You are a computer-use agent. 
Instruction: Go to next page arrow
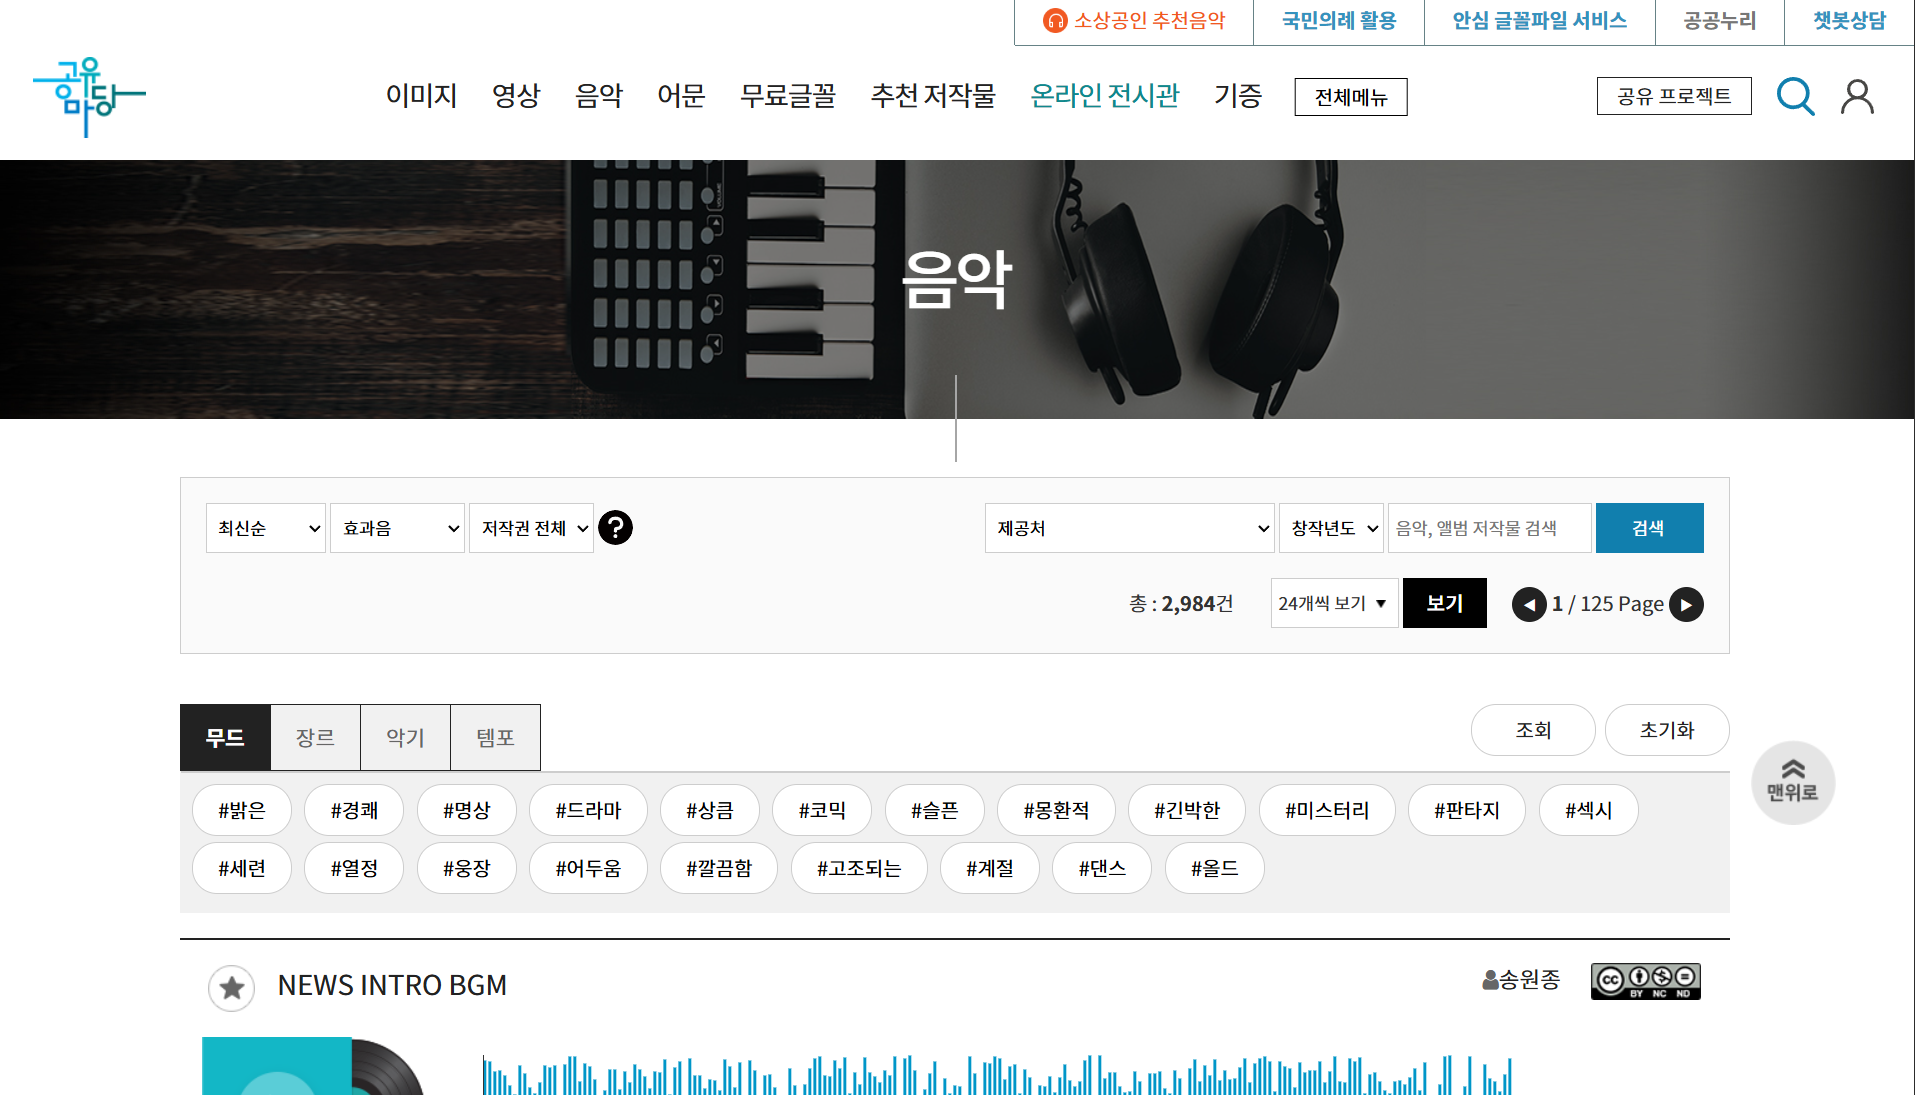point(1686,604)
